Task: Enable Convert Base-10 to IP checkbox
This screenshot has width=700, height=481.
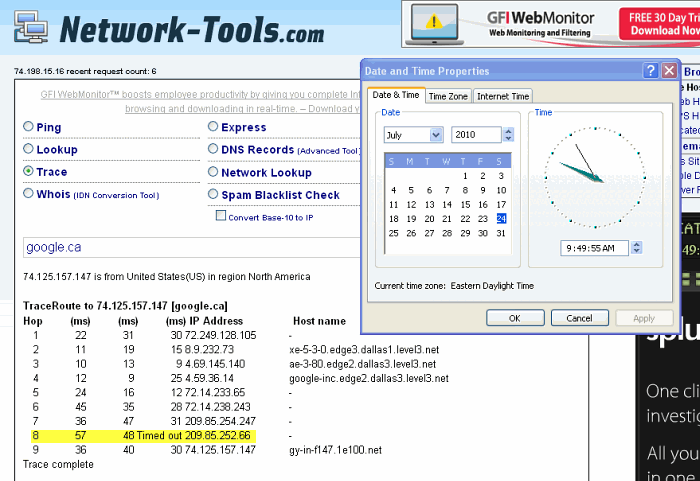Action: pyautogui.click(x=221, y=215)
